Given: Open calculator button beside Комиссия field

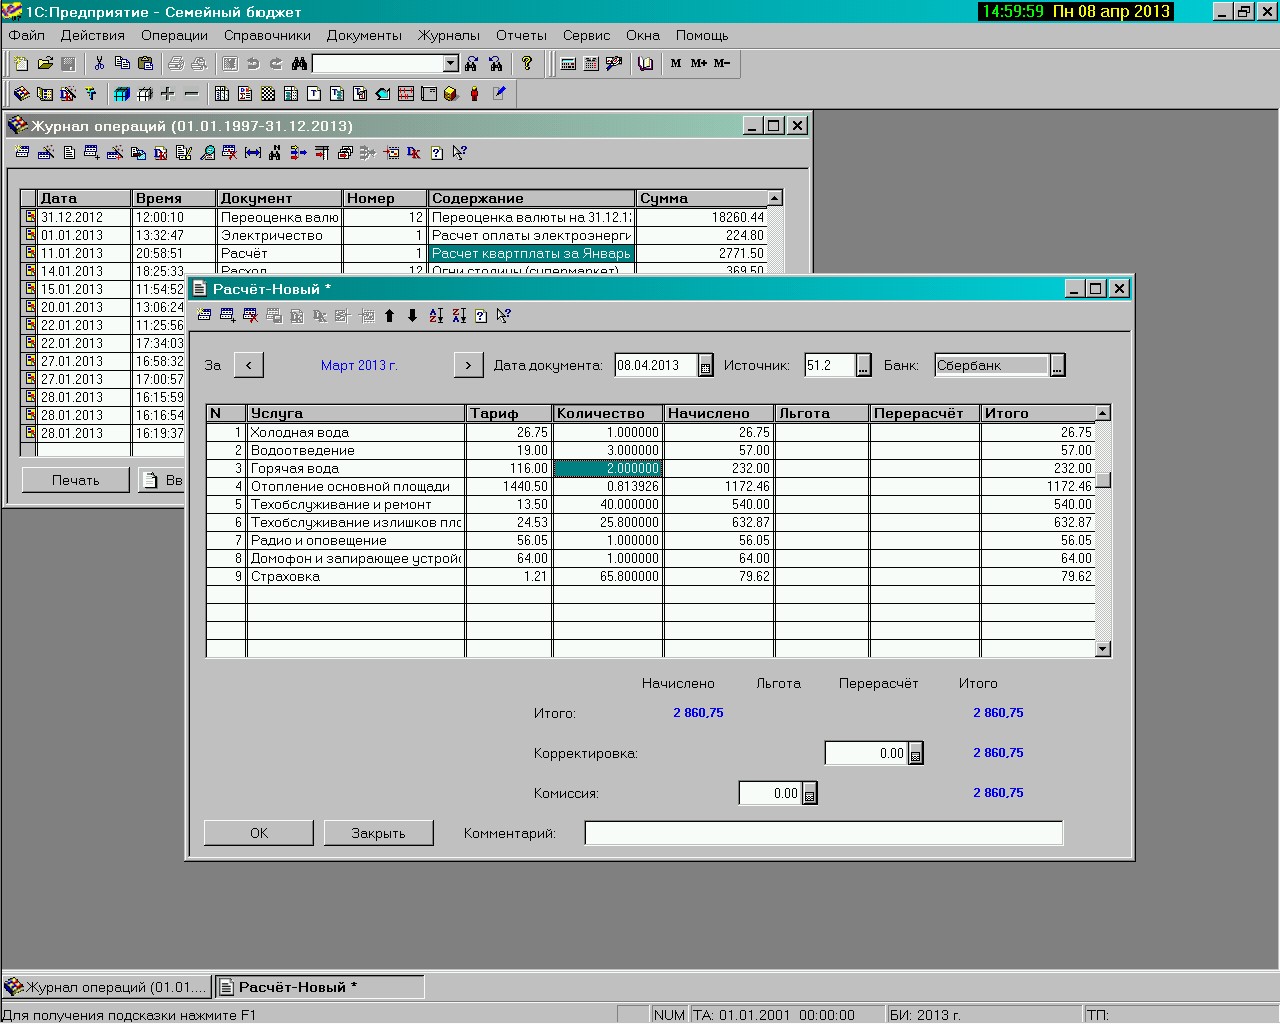Looking at the screenshot, I should (x=810, y=794).
